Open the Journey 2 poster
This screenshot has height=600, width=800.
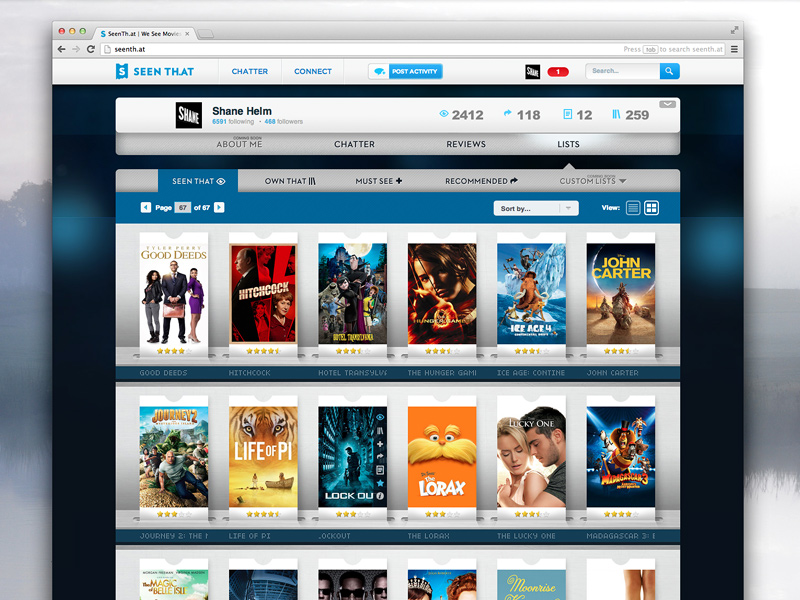174,457
